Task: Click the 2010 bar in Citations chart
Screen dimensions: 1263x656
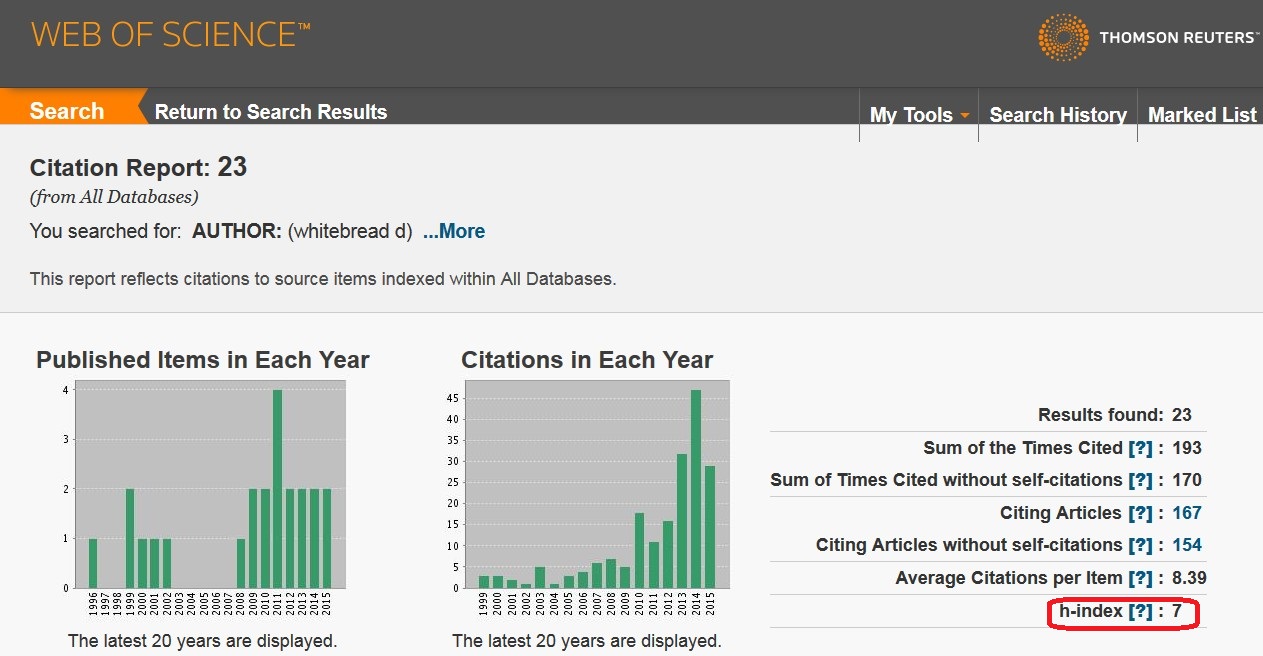Action: pyautogui.click(x=639, y=551)
